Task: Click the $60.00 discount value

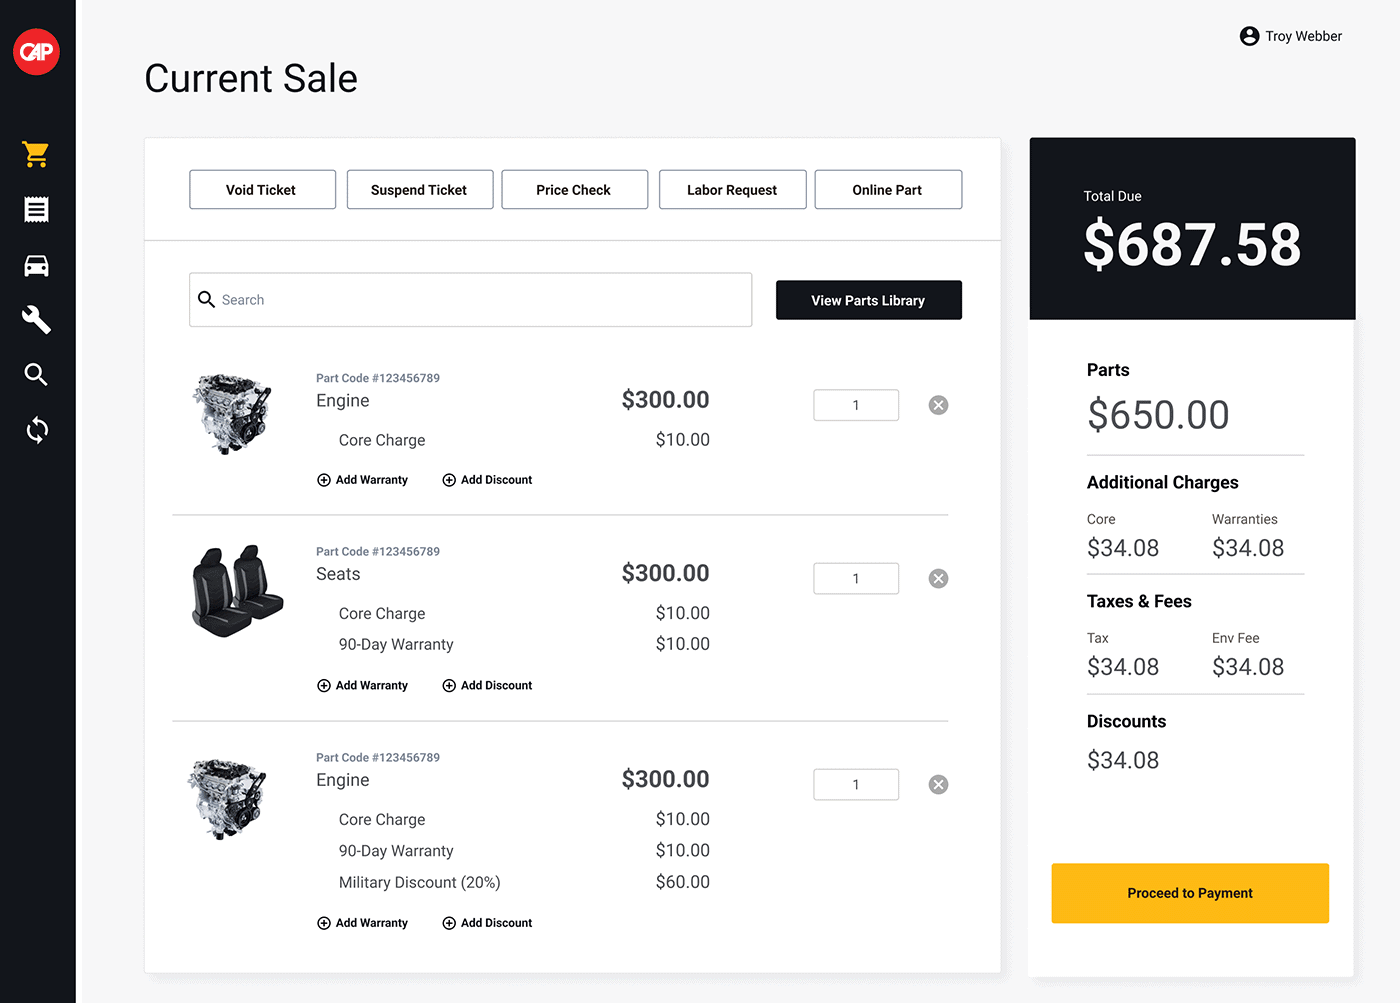Action: (x=683, y=882)
